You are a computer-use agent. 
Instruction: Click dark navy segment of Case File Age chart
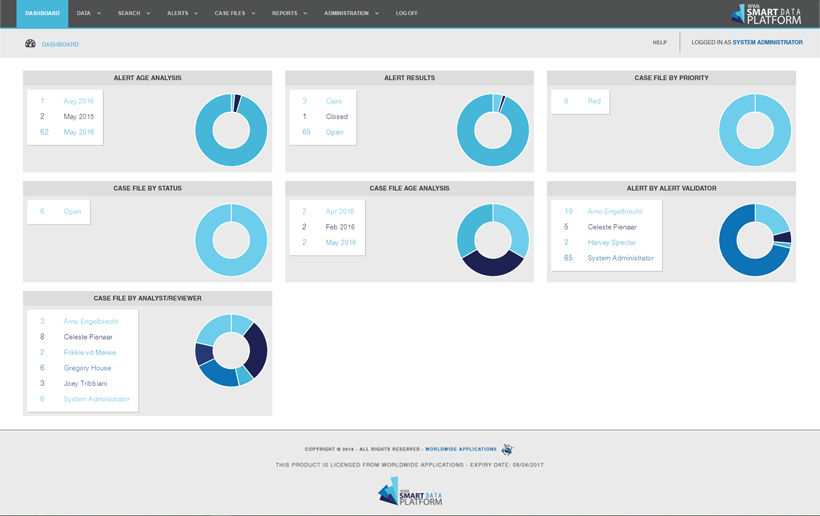point(493,266)
